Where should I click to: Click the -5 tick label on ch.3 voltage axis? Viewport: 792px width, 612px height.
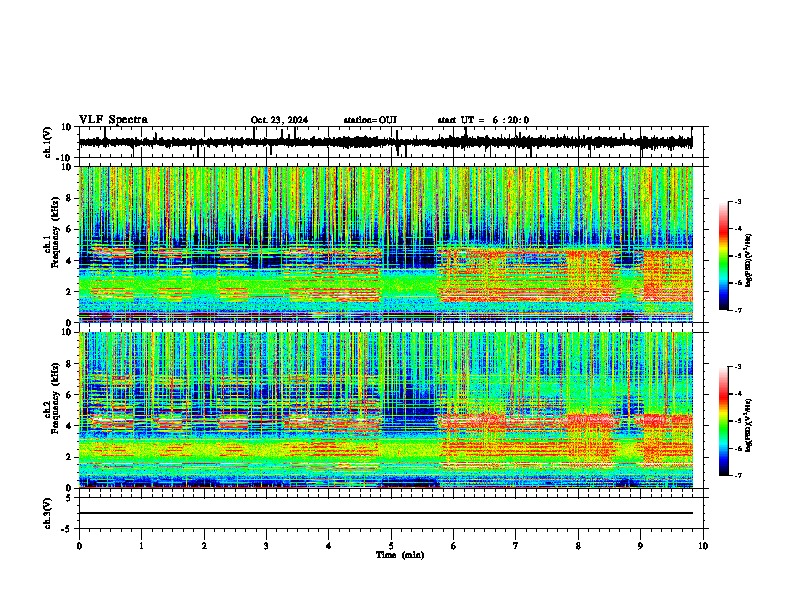click(x=68, y=529)
